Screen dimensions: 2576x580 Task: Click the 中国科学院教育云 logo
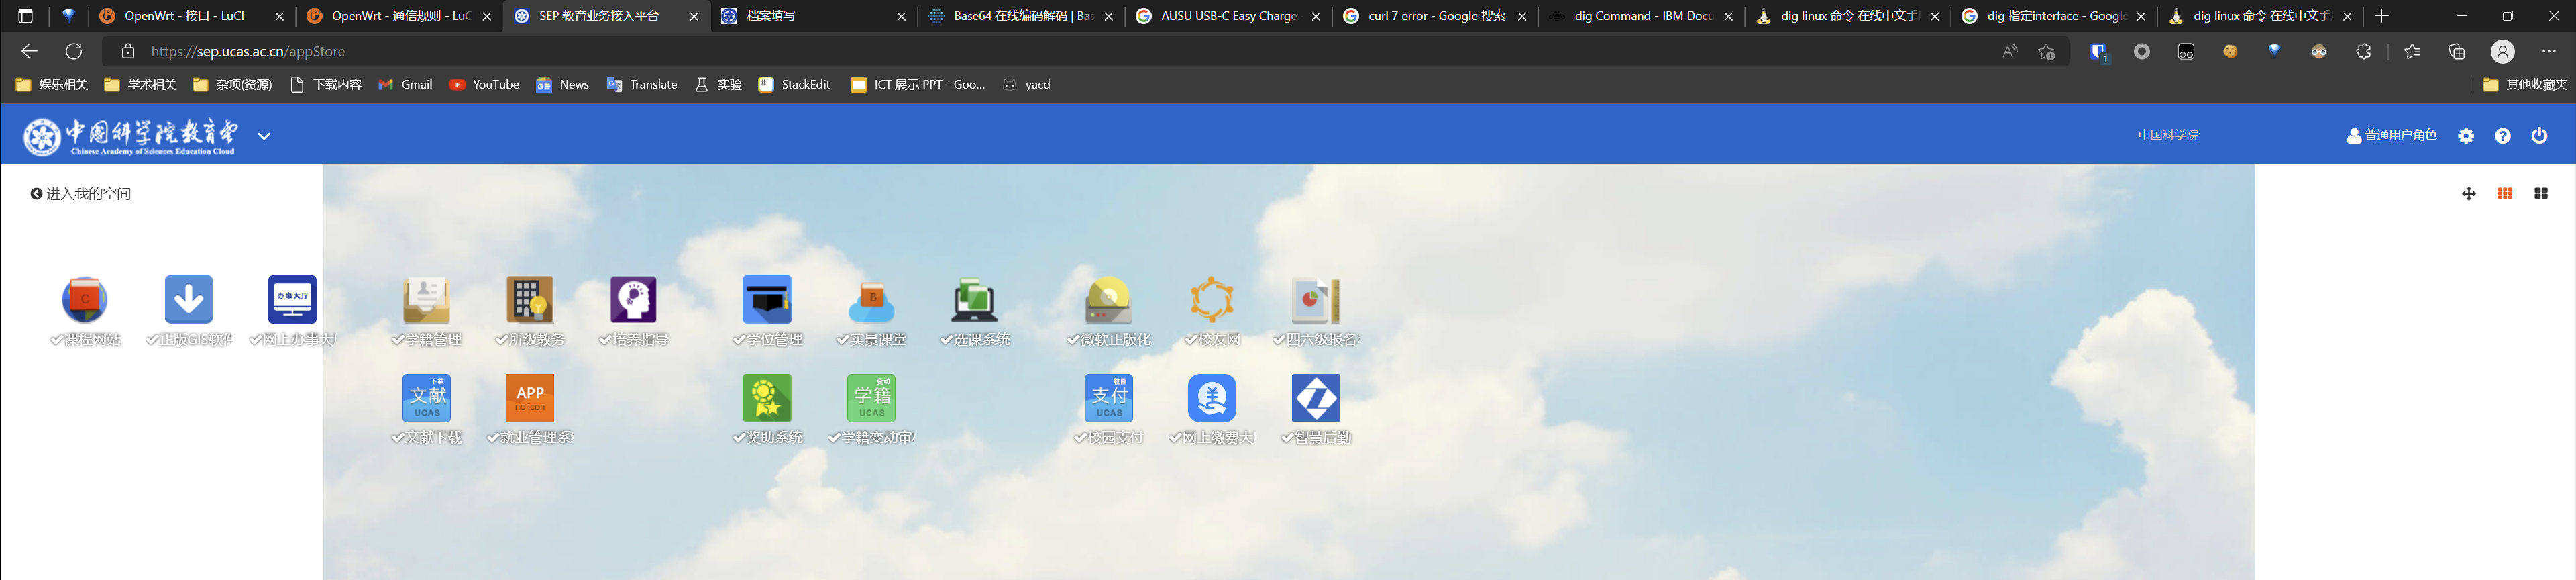[131, 137]
